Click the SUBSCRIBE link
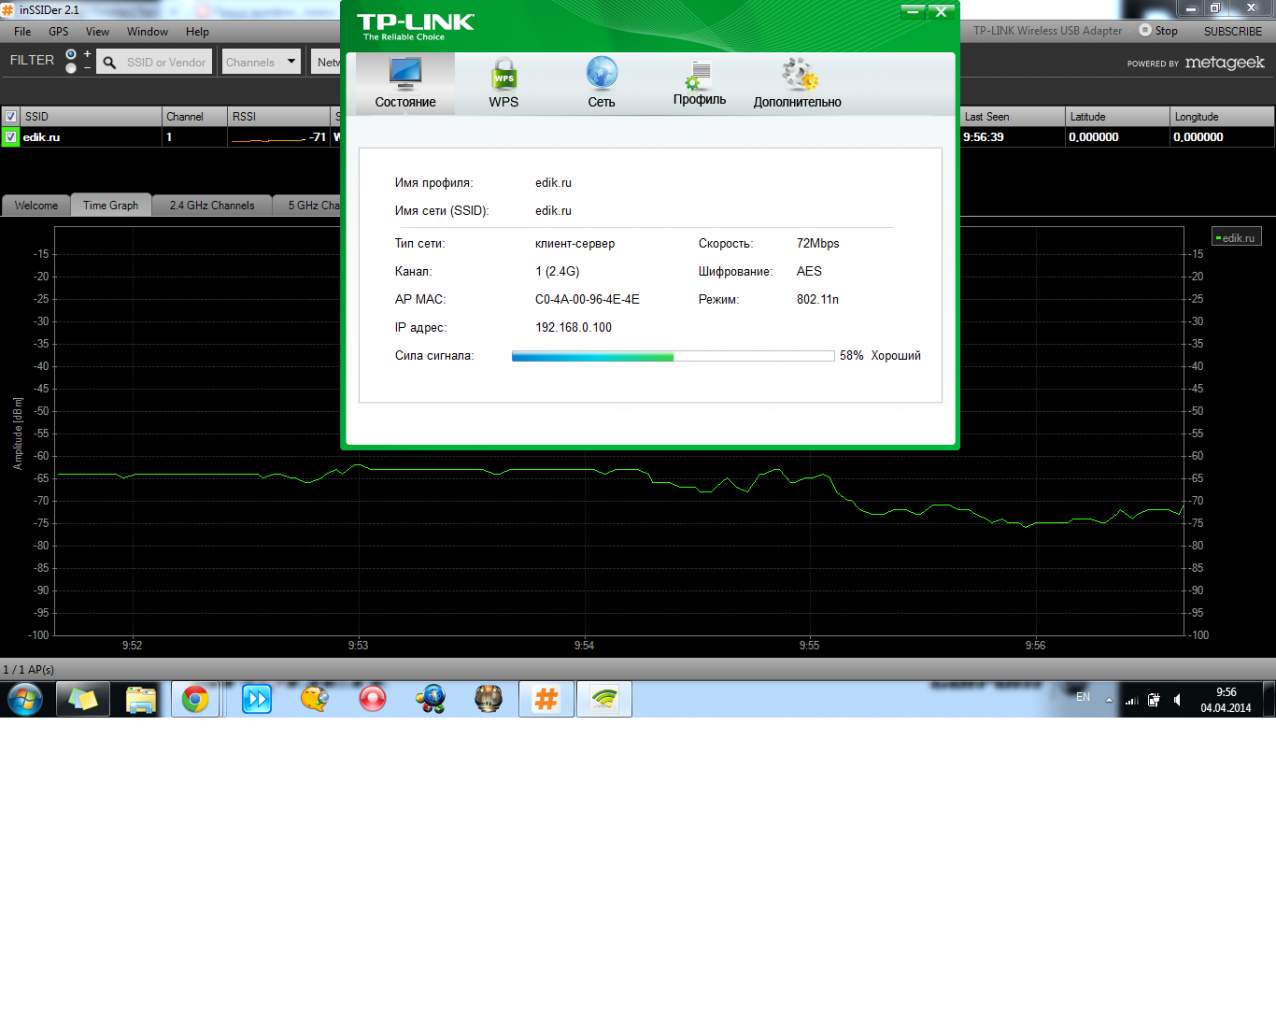 click(x=1232, y=31)
